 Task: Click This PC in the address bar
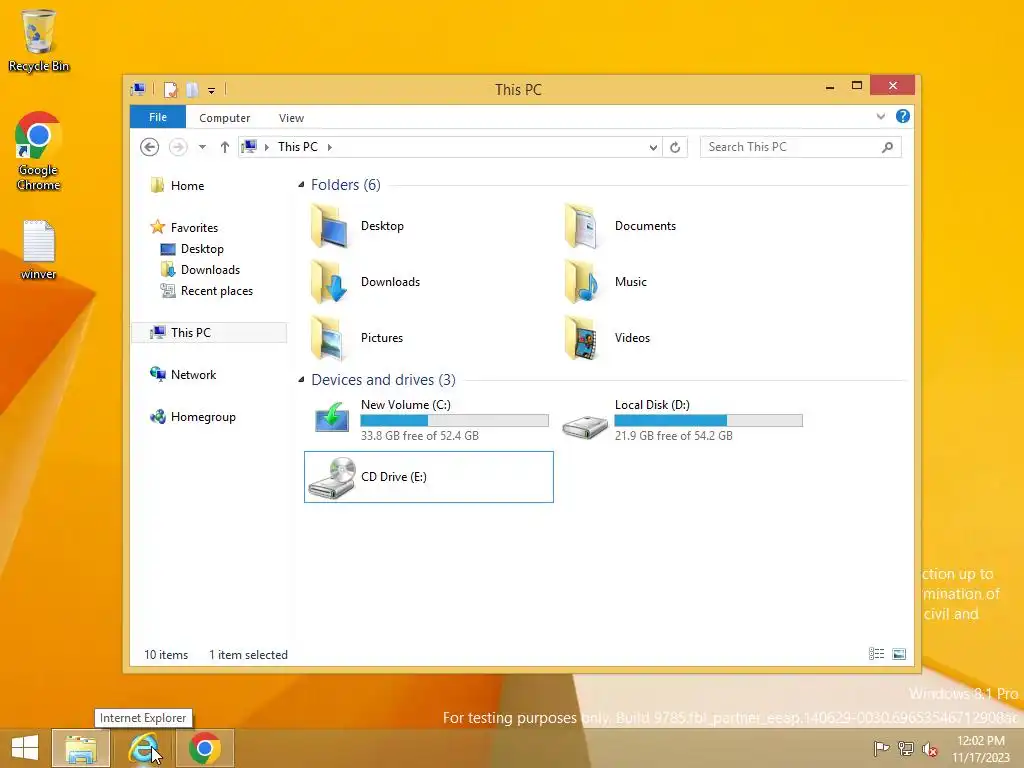click(298, 147)
